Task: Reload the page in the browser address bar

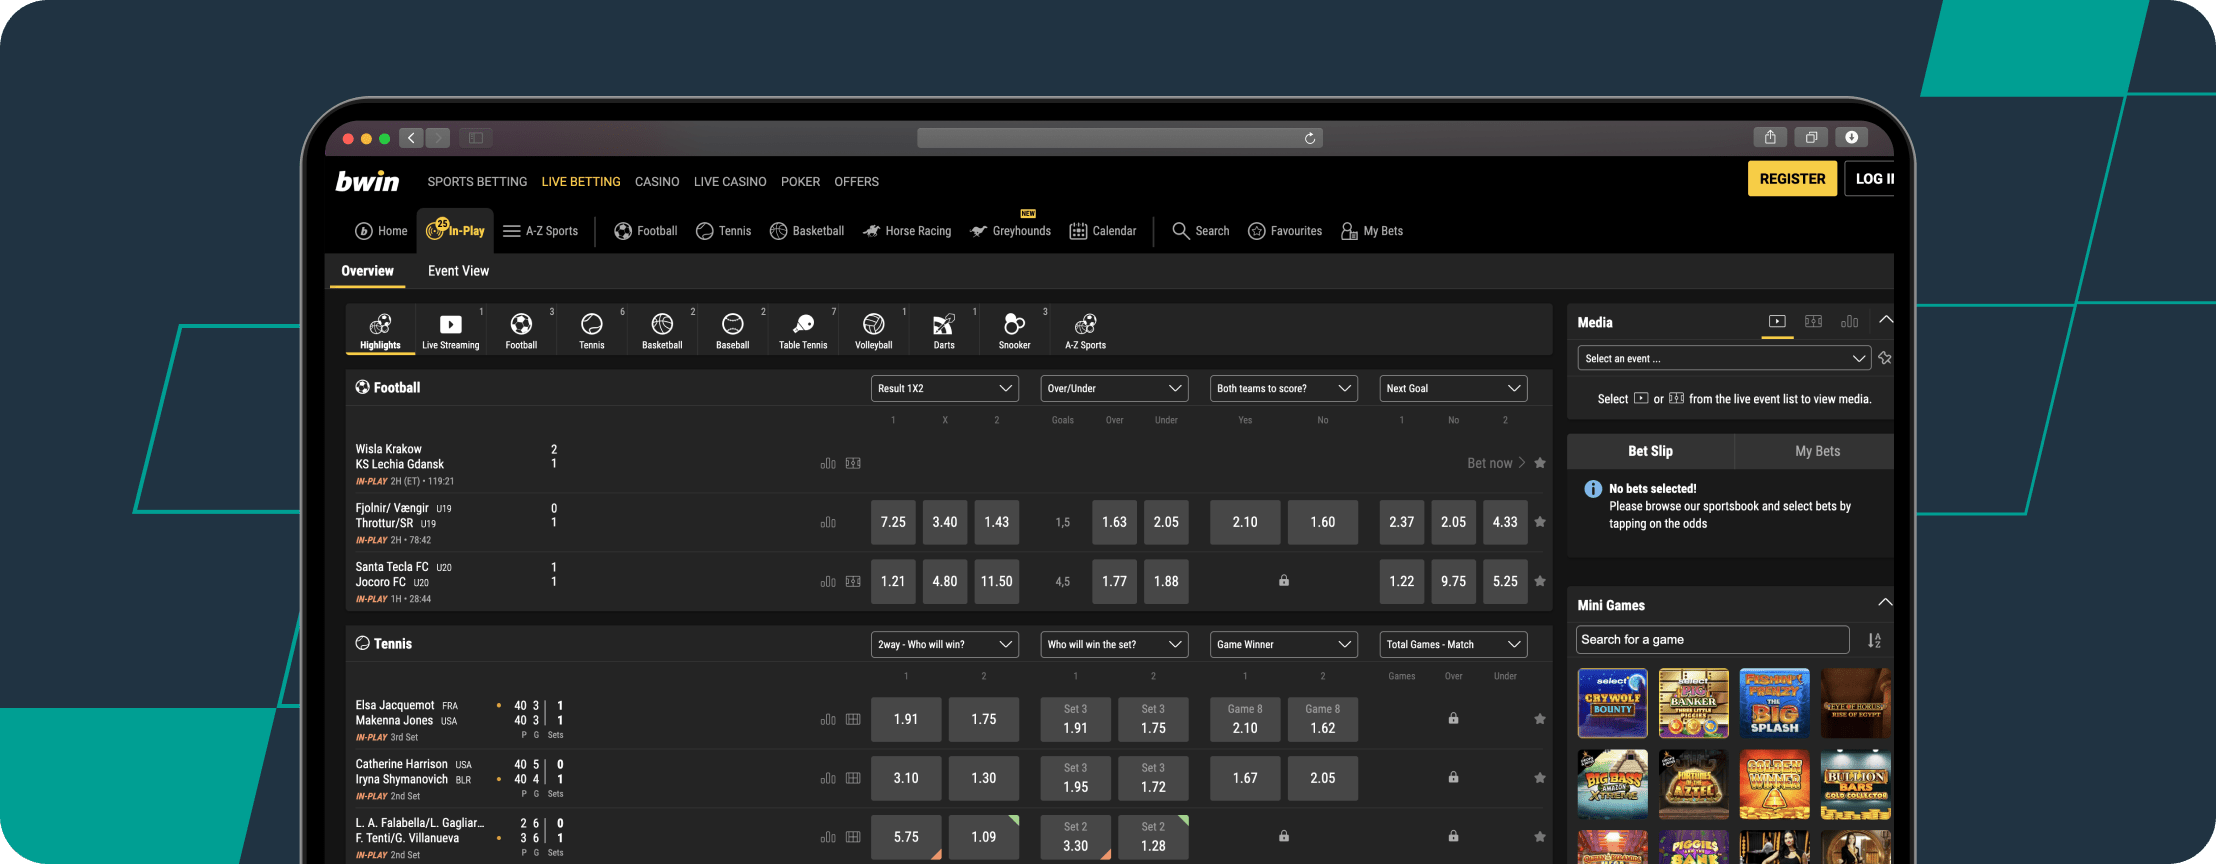Action: tap(1310, 138)
